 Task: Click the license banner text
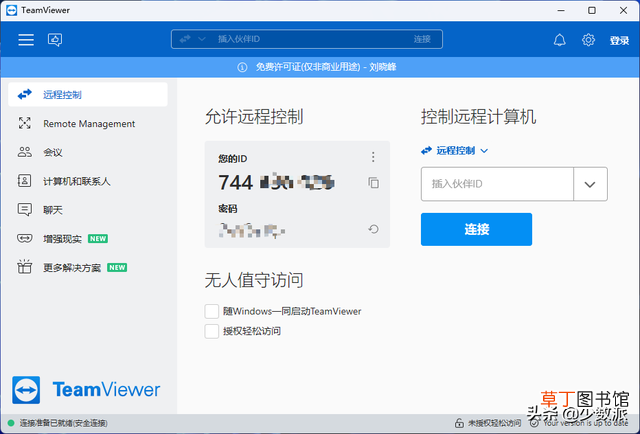pyautogui.click(x=326, y=67)
